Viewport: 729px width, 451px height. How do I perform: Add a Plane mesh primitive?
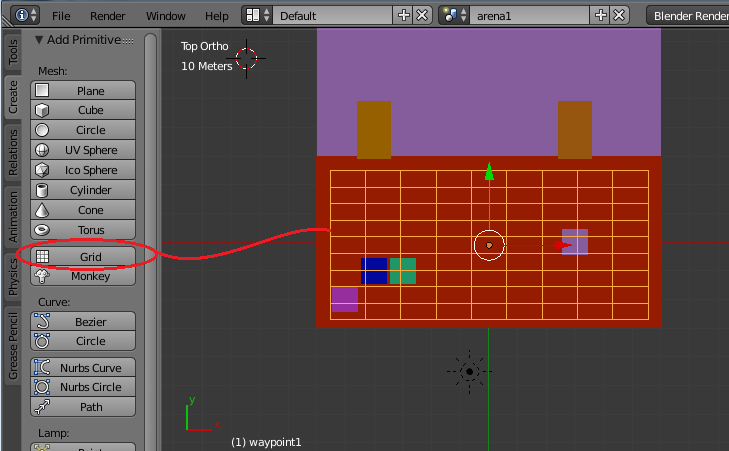coord(83,91)
